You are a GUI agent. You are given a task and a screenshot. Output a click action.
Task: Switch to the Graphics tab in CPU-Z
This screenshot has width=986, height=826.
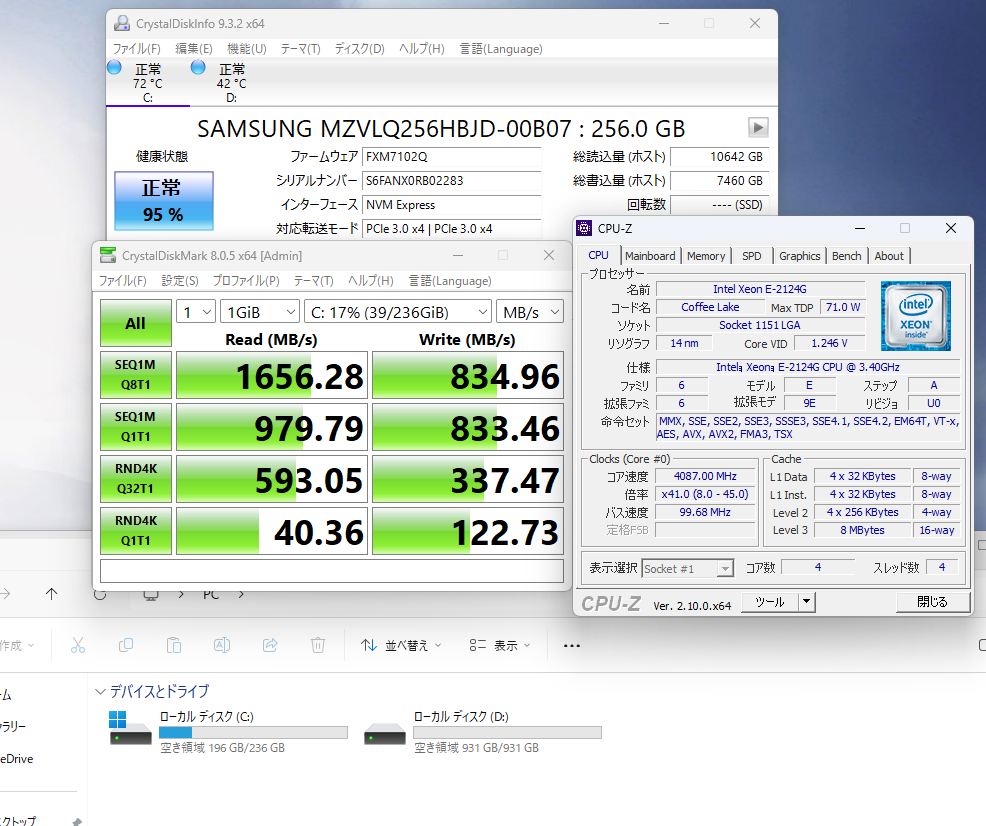(799, 256)
